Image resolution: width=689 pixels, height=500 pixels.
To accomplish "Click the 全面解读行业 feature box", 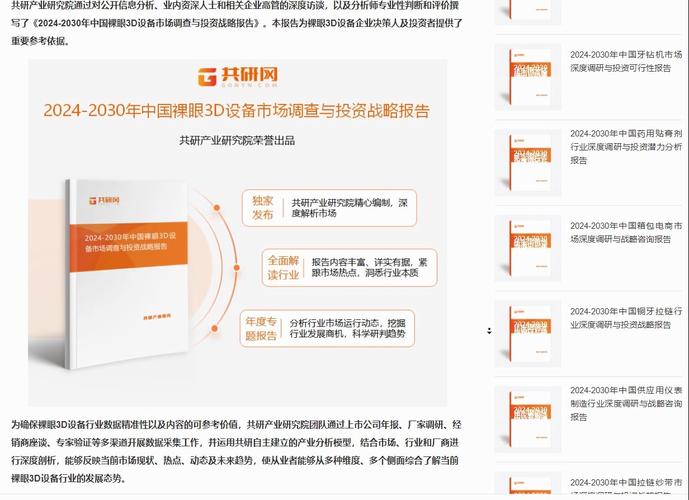I will pyautogui.click(x=349, y=268).
